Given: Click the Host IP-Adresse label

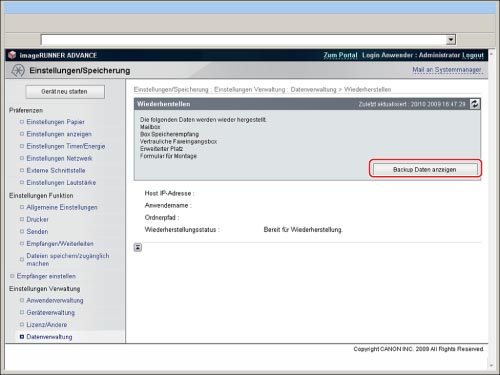Looking at the screenshot, I should click(169, 193).
